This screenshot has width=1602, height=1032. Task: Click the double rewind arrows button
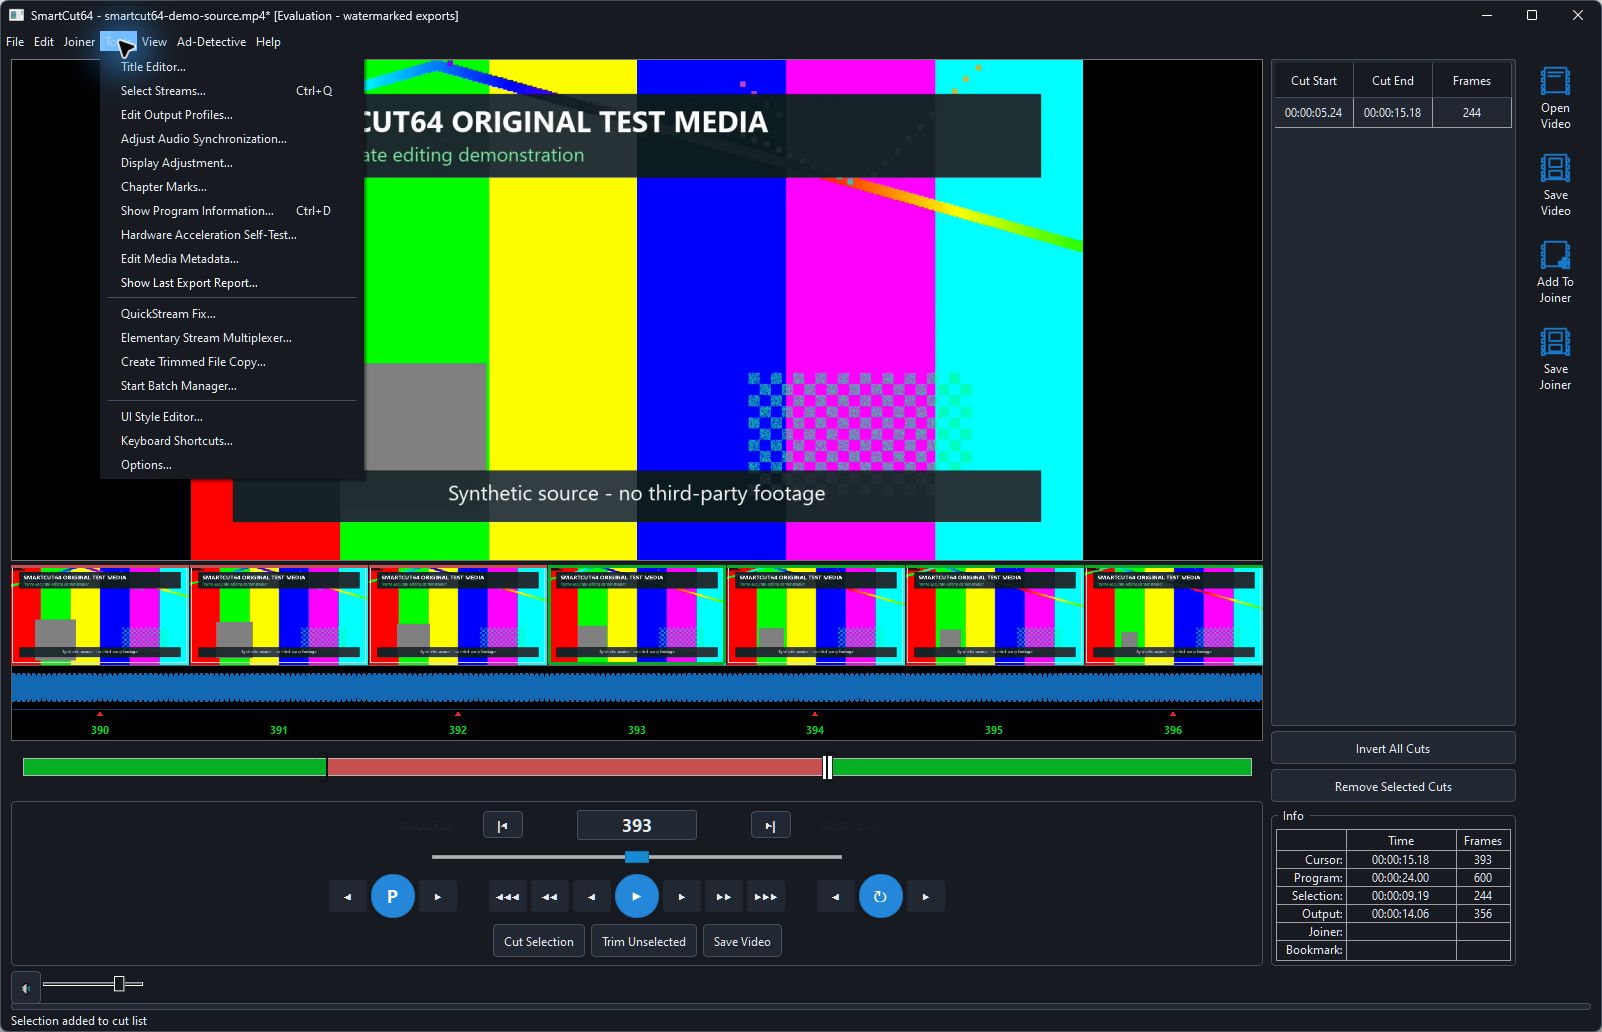coord(550,896)
